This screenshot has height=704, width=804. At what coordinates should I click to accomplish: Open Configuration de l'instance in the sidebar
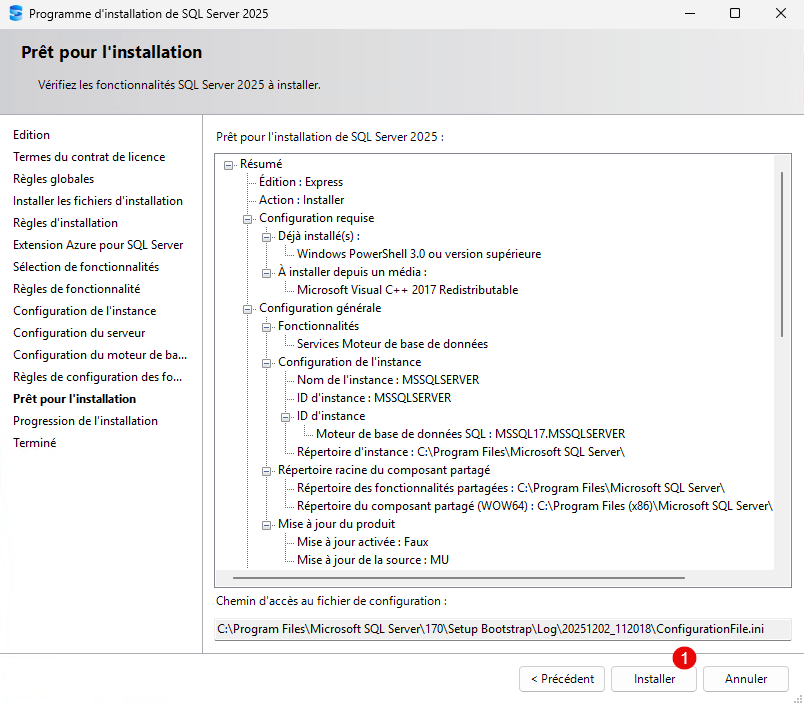coord(85,311)
